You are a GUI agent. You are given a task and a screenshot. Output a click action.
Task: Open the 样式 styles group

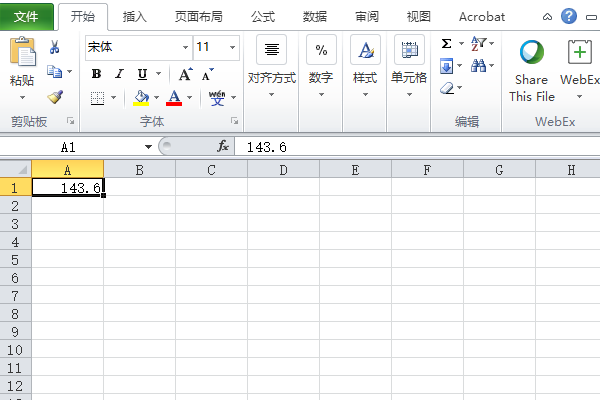(x=365, y=66)
